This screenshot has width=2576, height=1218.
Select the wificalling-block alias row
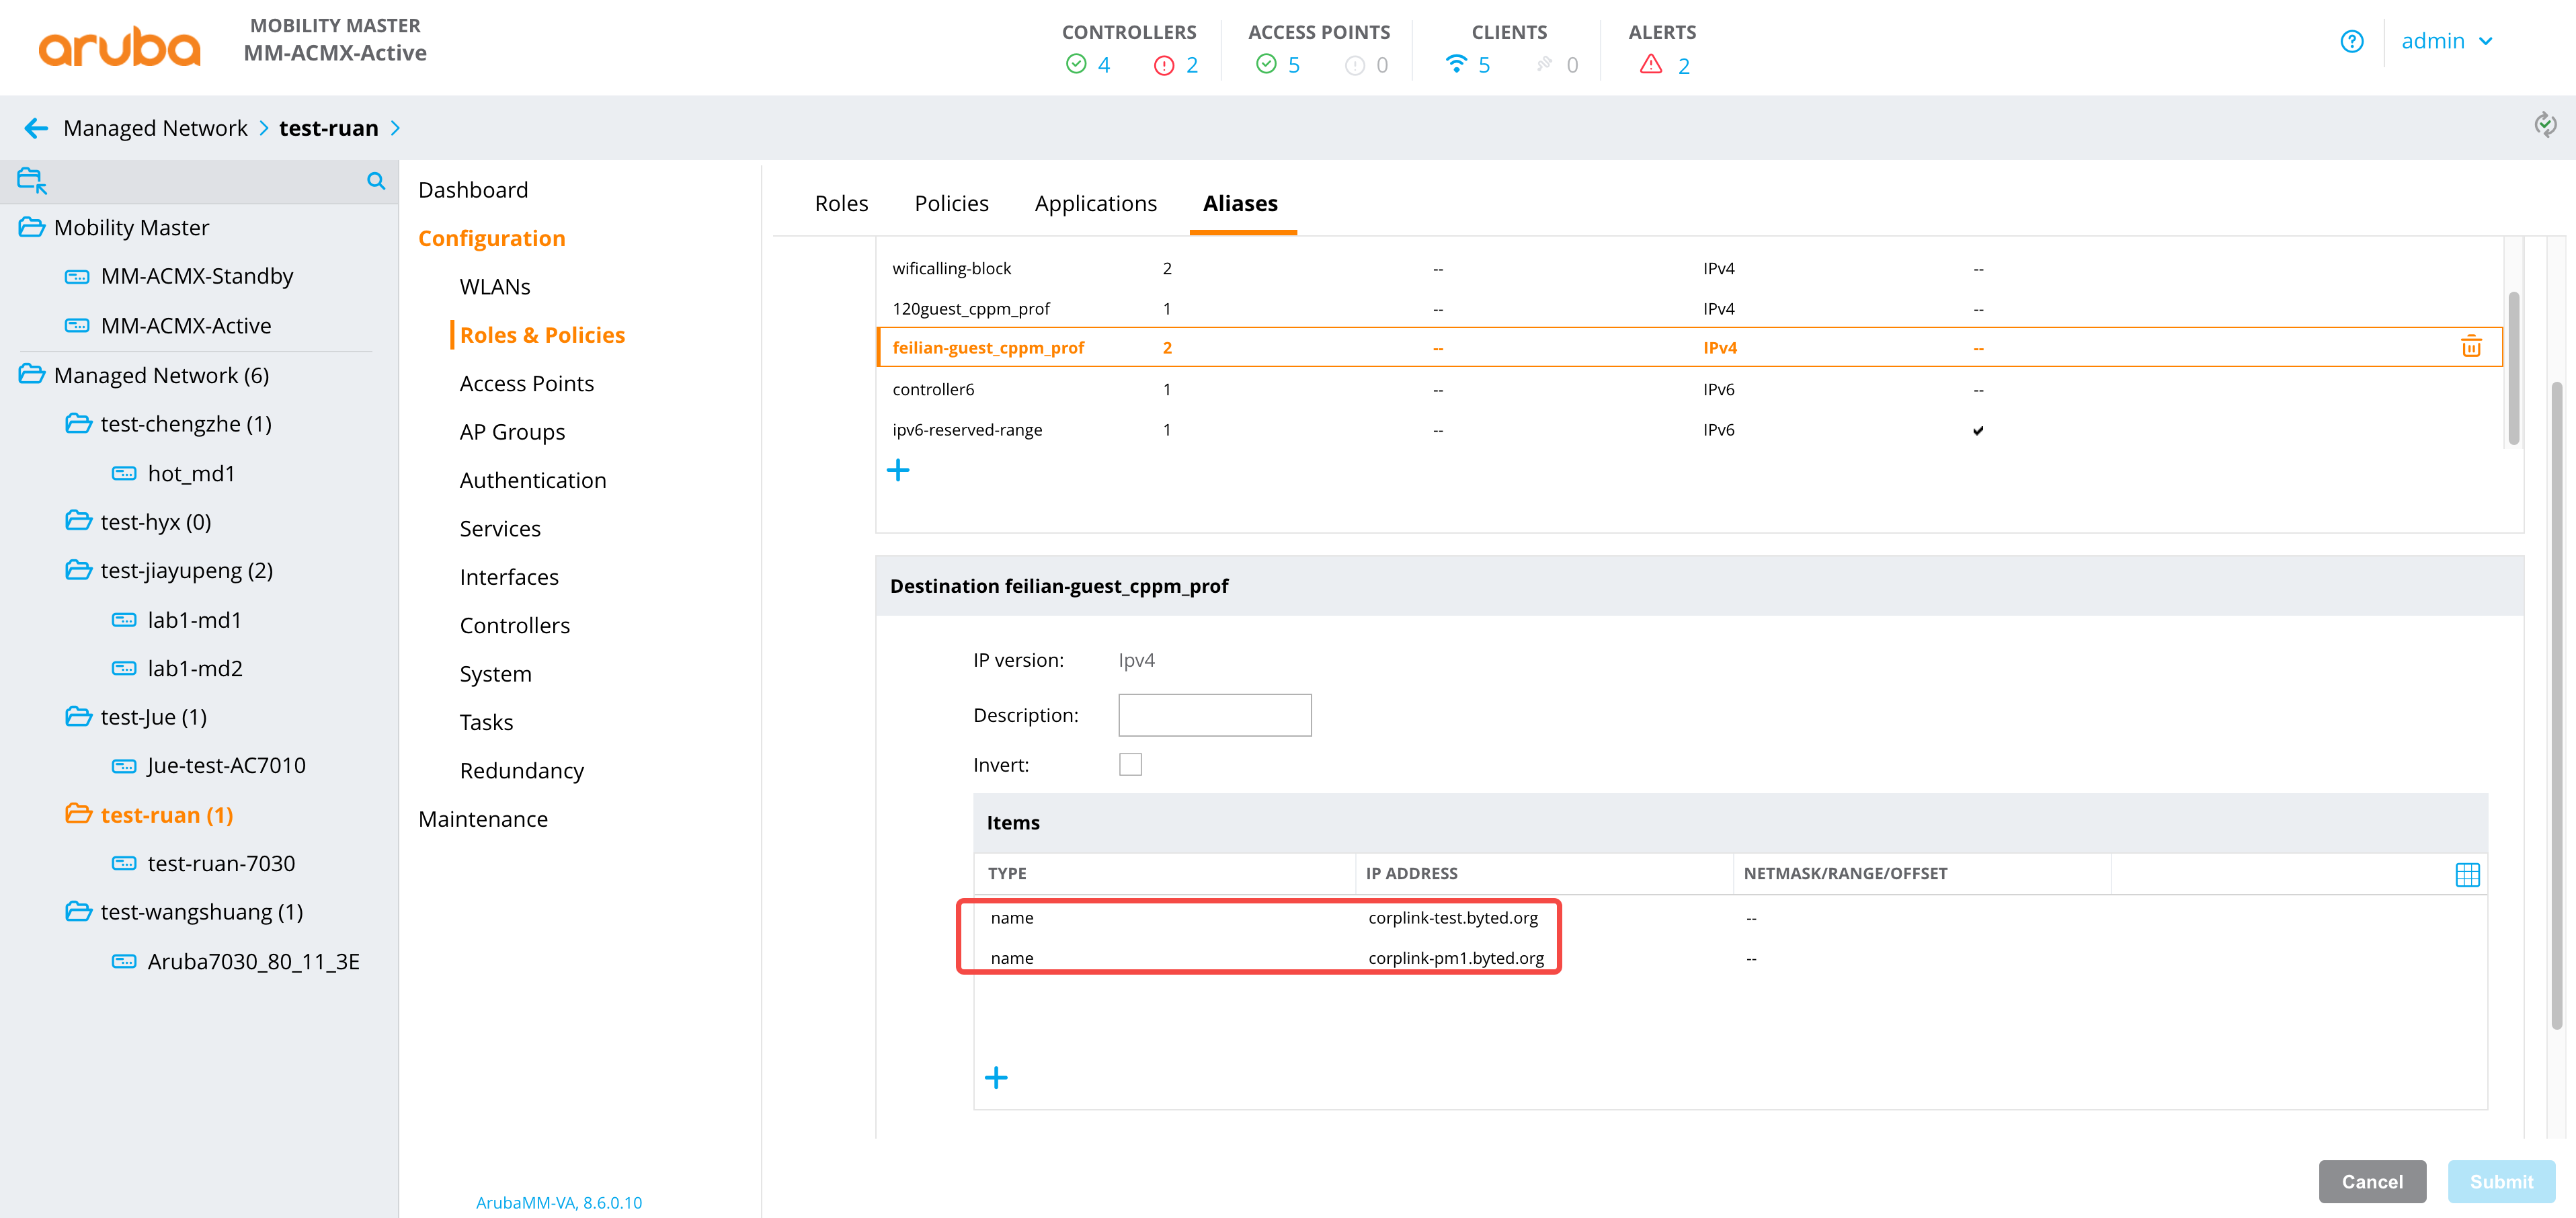[1690, 268]
